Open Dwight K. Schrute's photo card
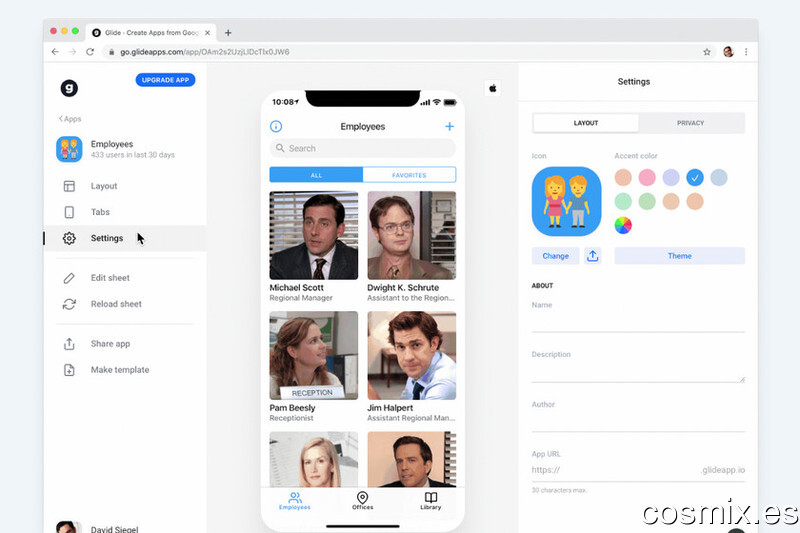The height and width of the screenshot is (533, 800). point(412,235)
